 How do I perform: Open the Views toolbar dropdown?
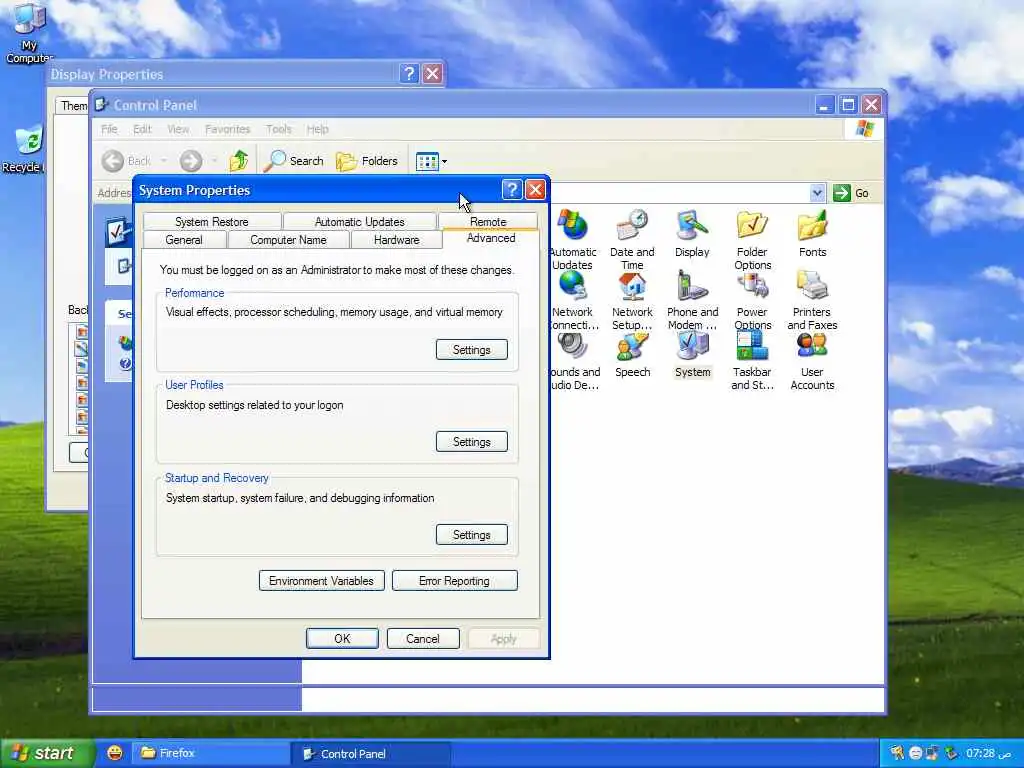point(431,161)
